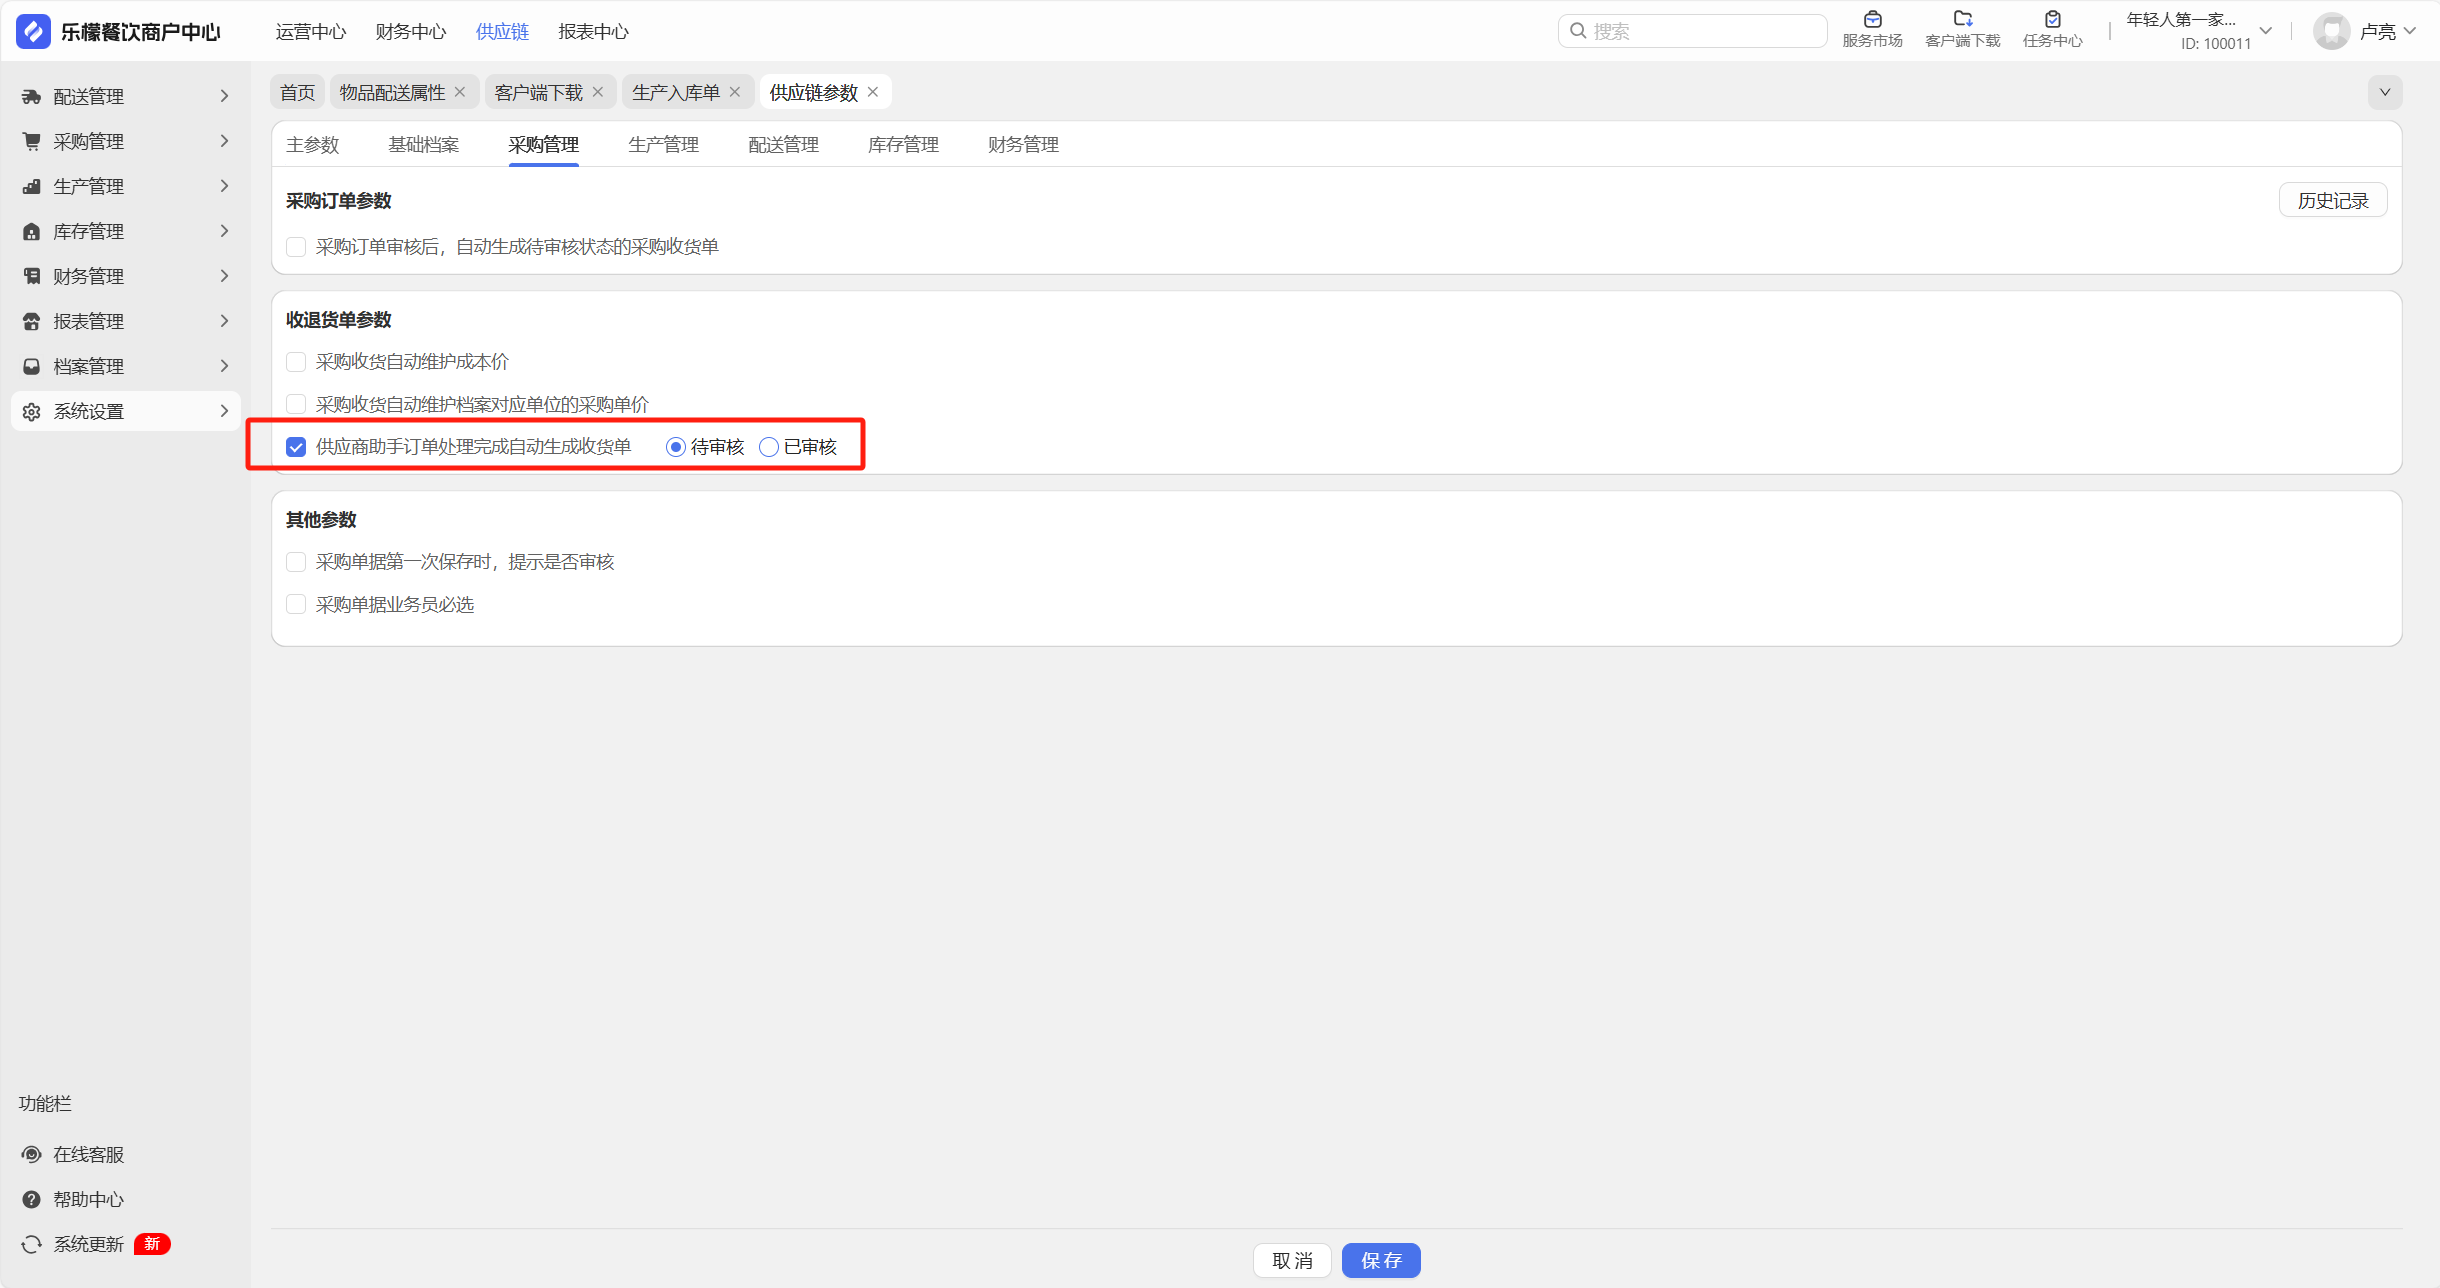This screenshot has width=2440, height=1288.
Task: Enable 采购收货自动维护成本价 checkbox
Action: 296,362
